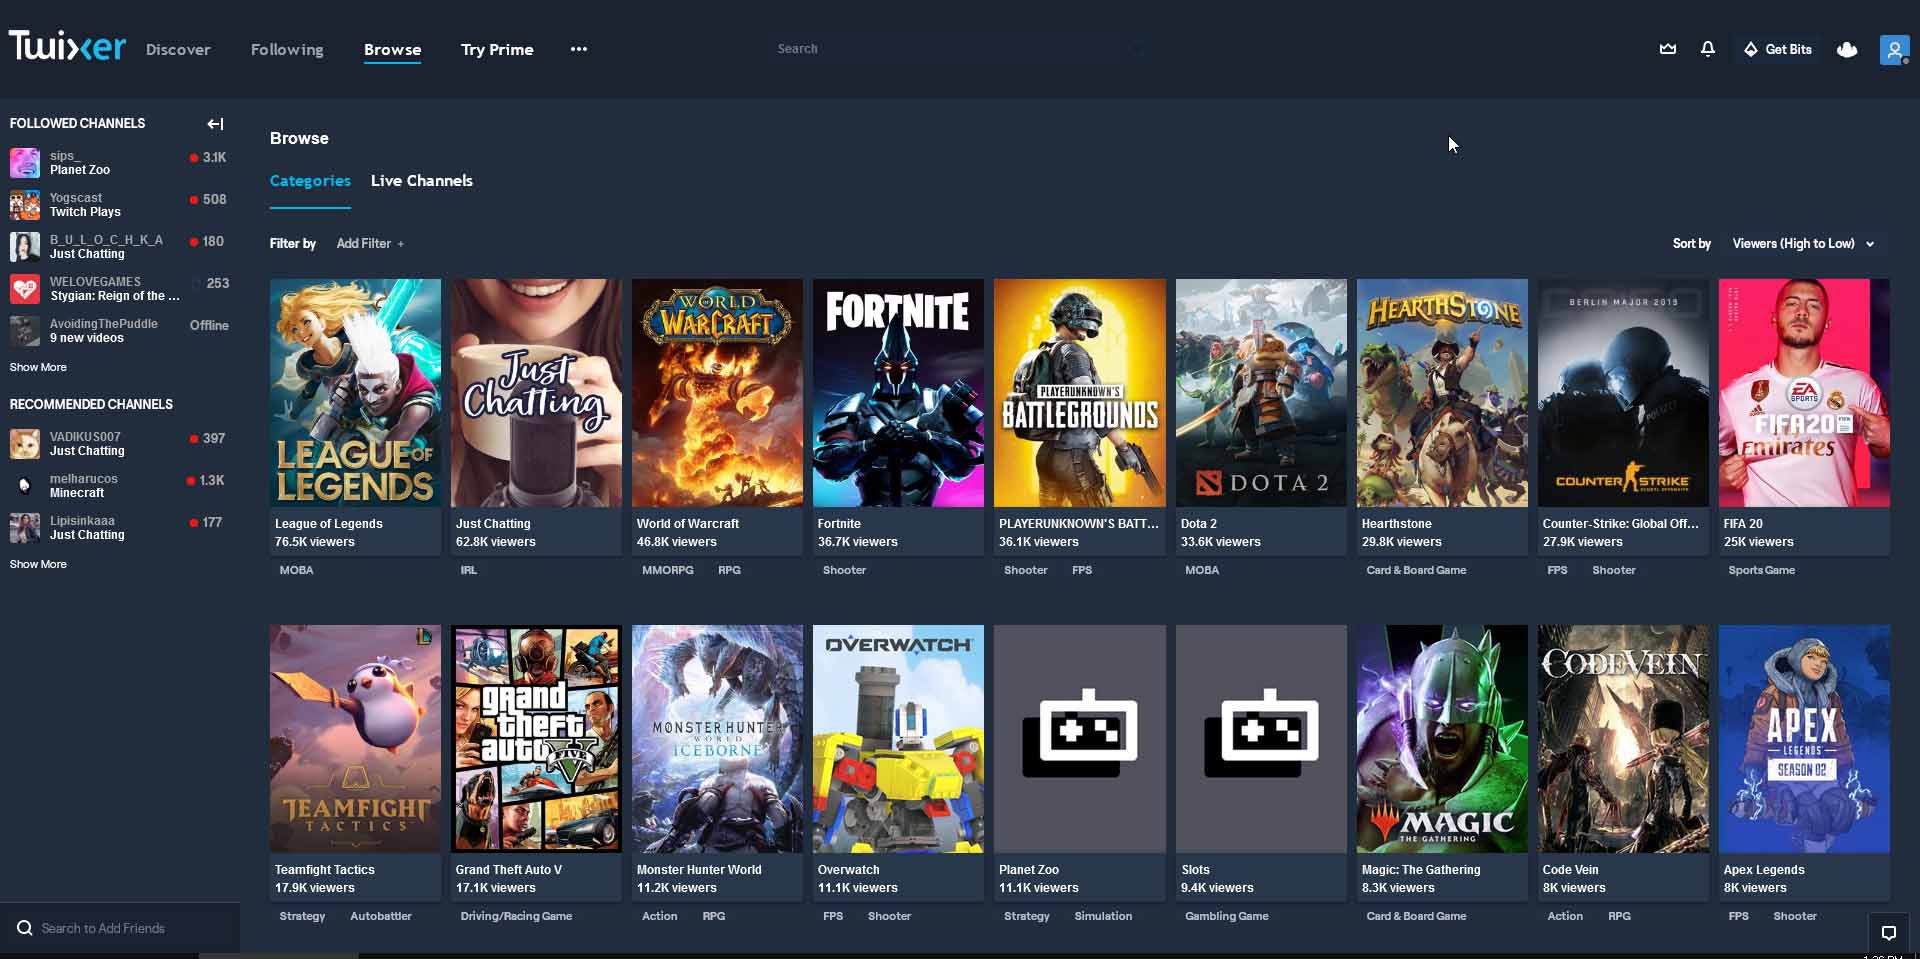Open the Counter-Strike cover thumbnail
The width and height of the screenshot is (1920, 959).
click(1623, 393)
